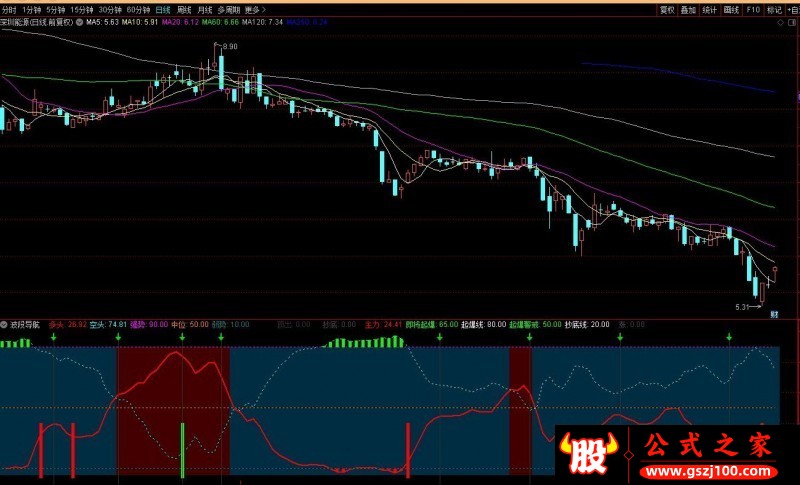Image resolution: width=800 pixels, height=485 pixels.
Task: Click the MA20: 6.12 value label
Action: (180, 22)
